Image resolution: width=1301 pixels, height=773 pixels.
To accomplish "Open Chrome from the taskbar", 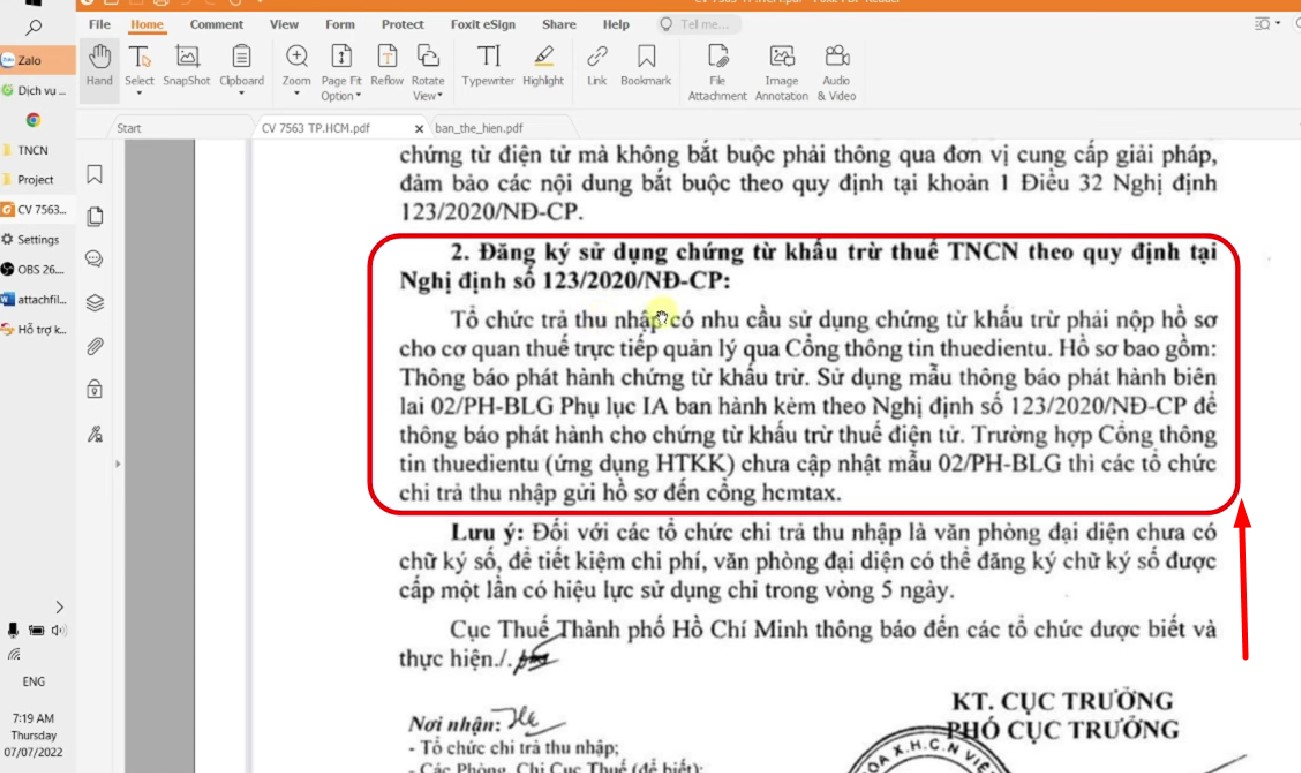I will [33, 120].
